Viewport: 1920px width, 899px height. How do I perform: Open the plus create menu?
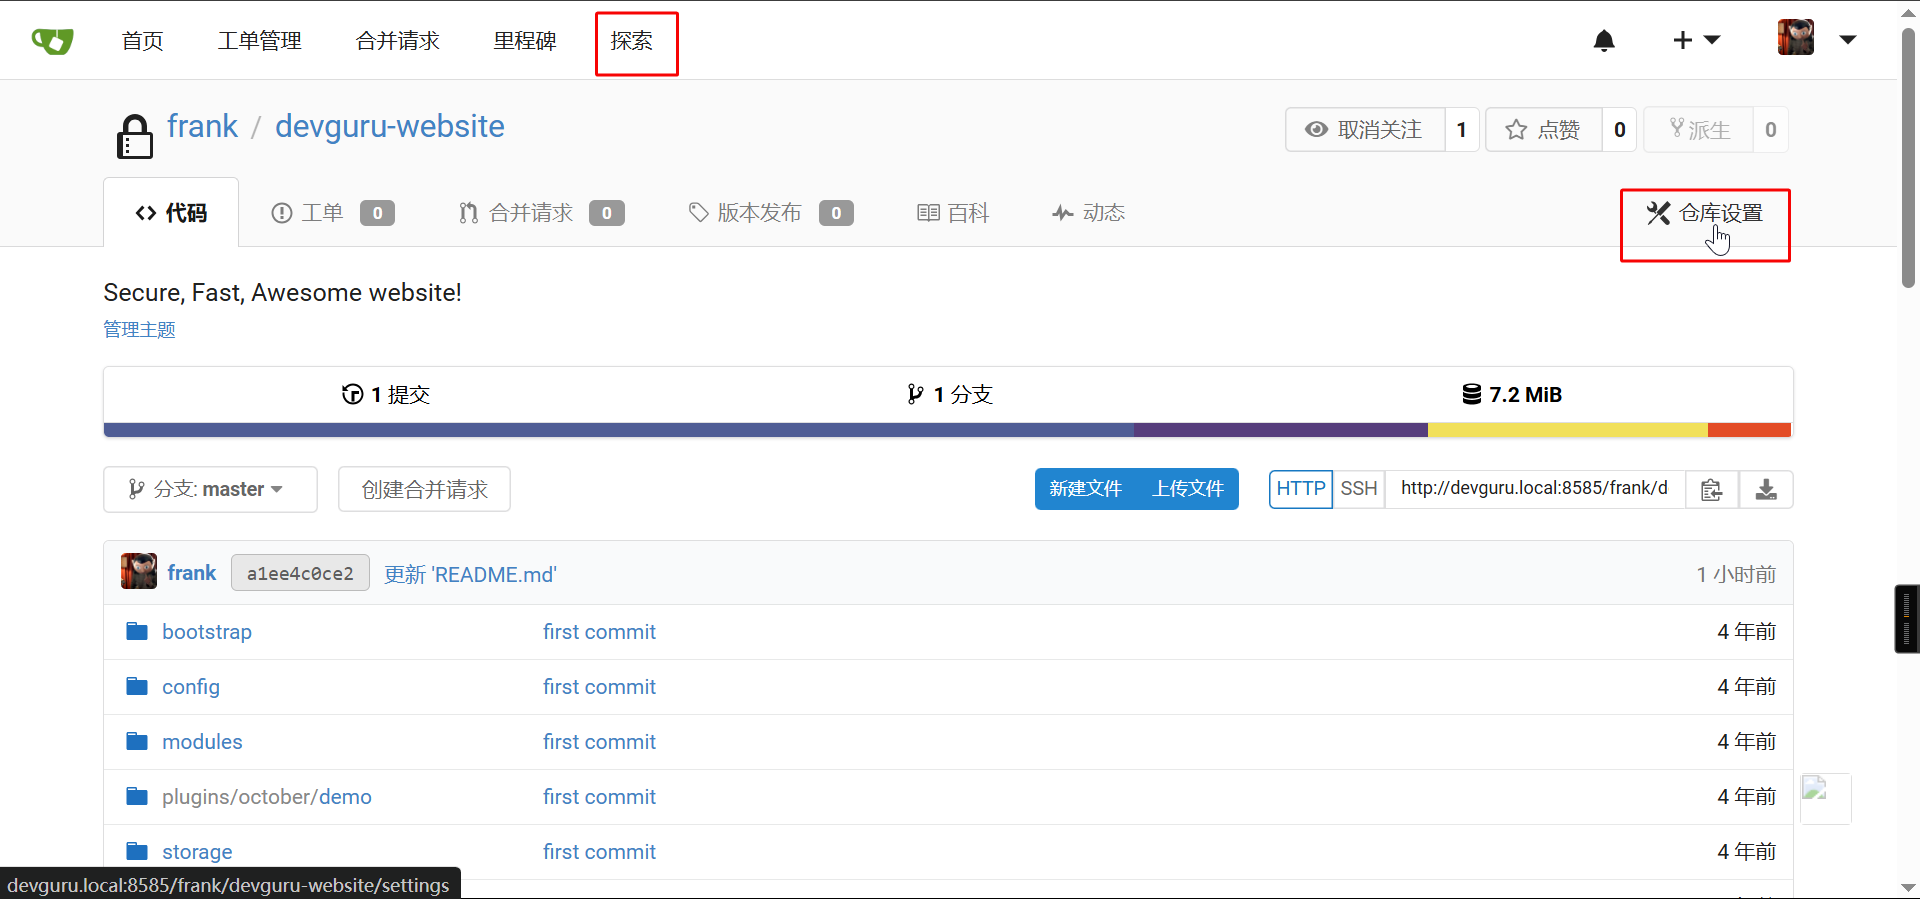(1695, 41)
